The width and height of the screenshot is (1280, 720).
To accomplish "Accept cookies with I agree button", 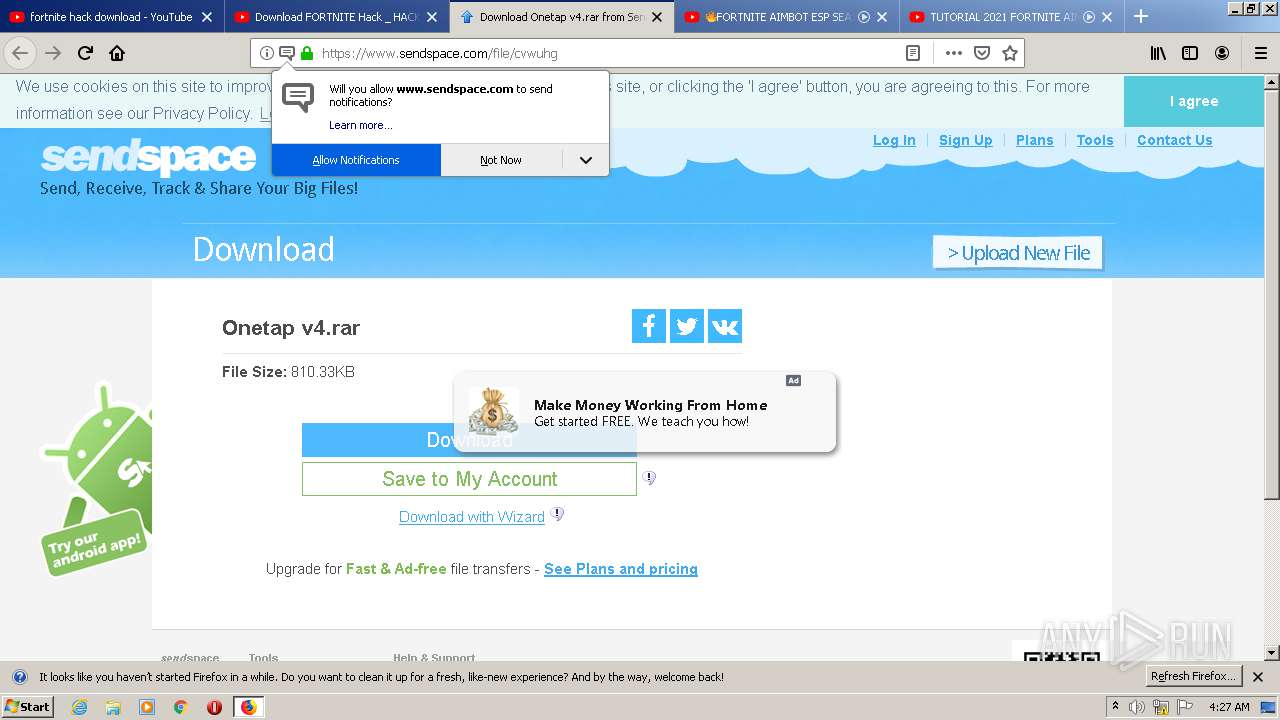I will [1194, 101].
